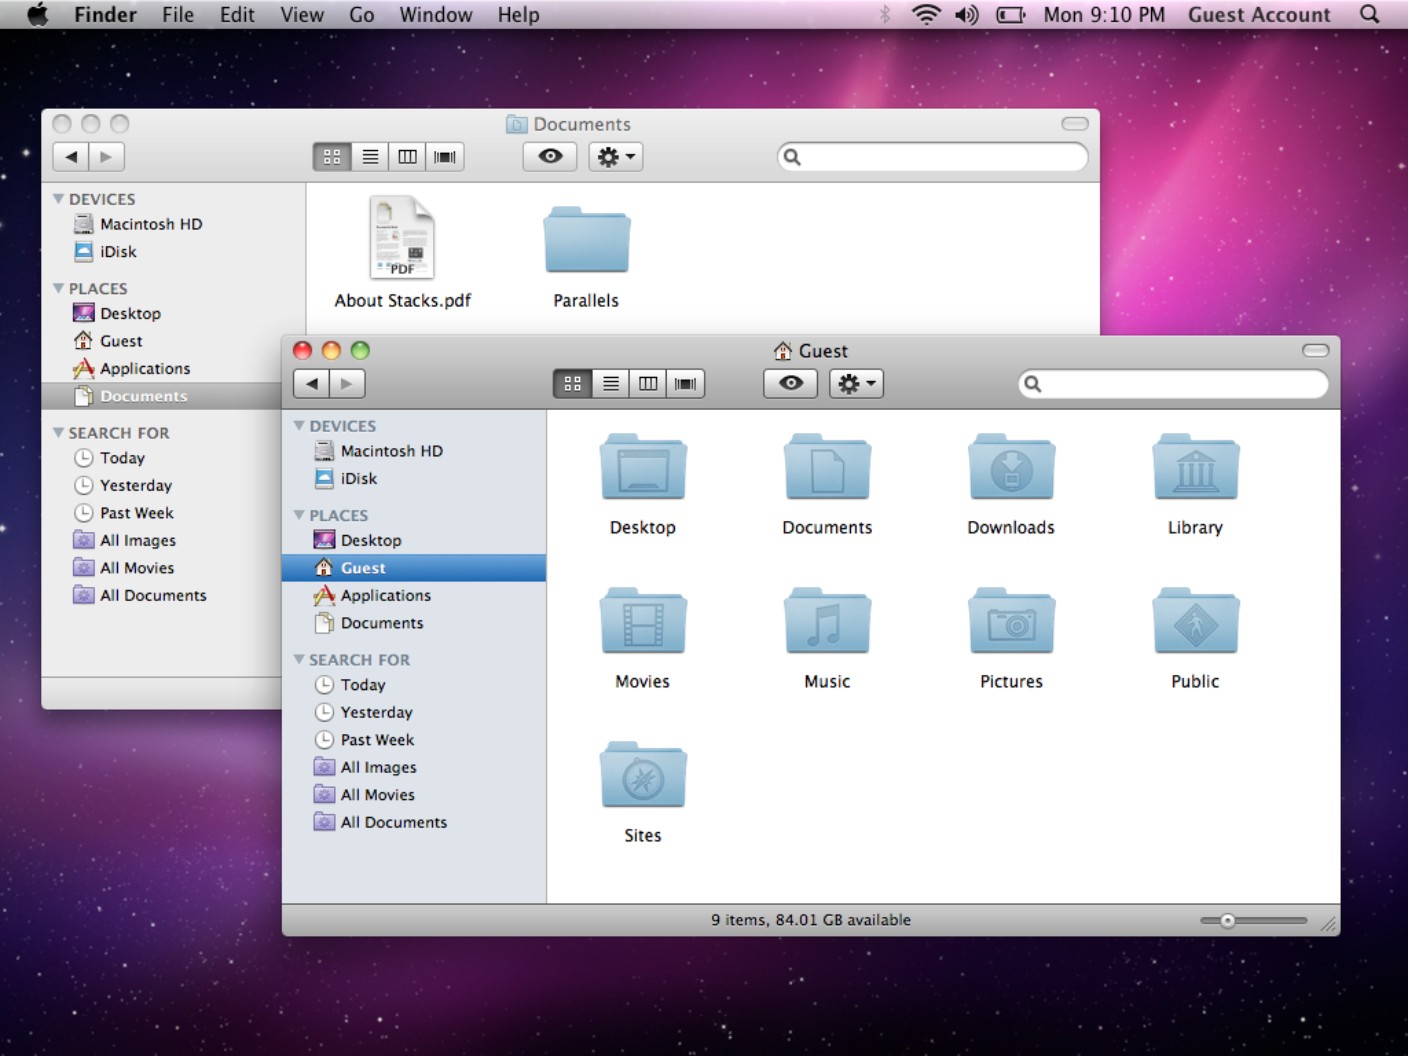Click the icon size slider in status bar

pyautogui.click(x=1228, y=921)
